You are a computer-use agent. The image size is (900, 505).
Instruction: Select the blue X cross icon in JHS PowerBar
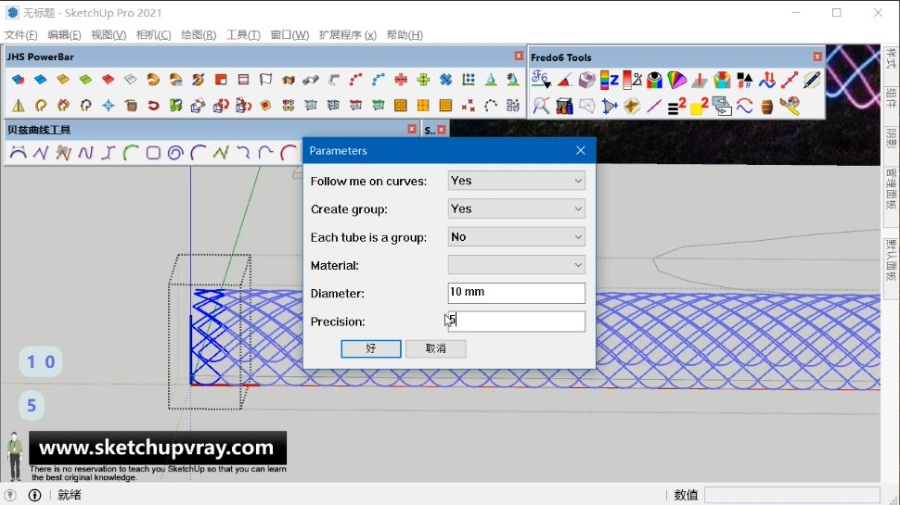pos(445,79)
